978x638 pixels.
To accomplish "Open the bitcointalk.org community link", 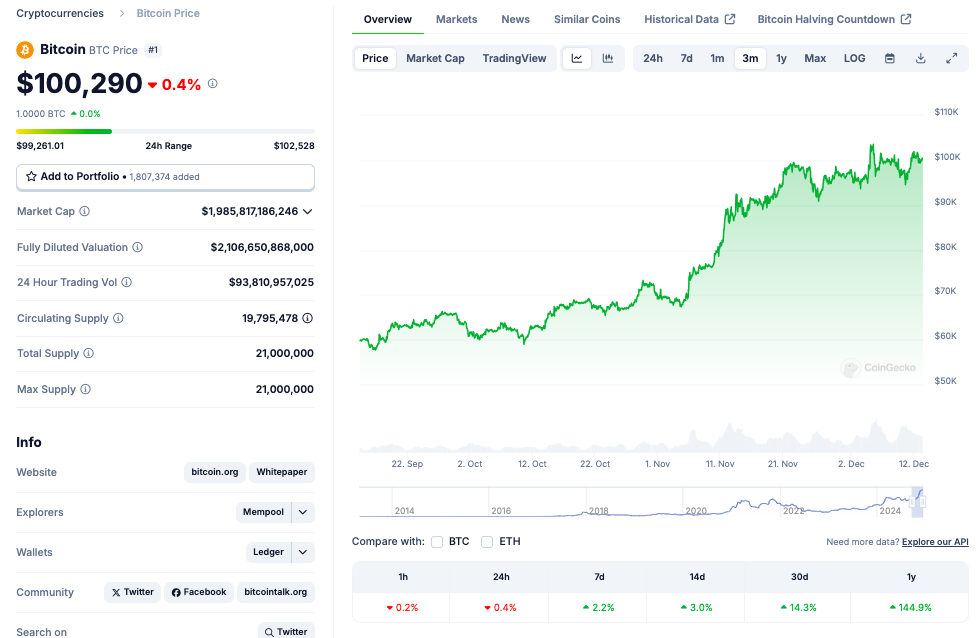I will (x=276, y=592).
